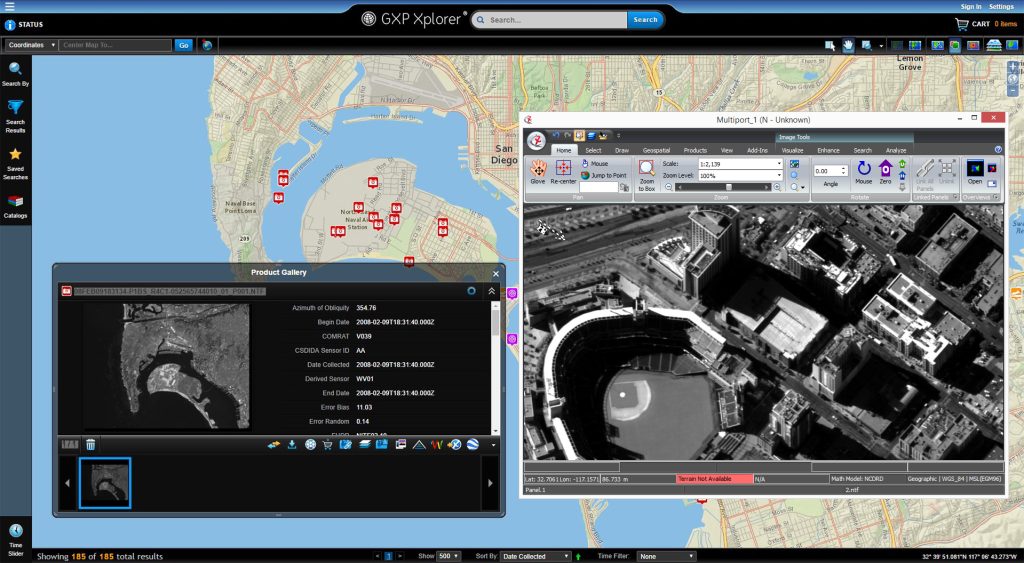The image size is (1024, 563).
Task: Click the zoom slider handle in ribbon
Action: pos(728,187)
